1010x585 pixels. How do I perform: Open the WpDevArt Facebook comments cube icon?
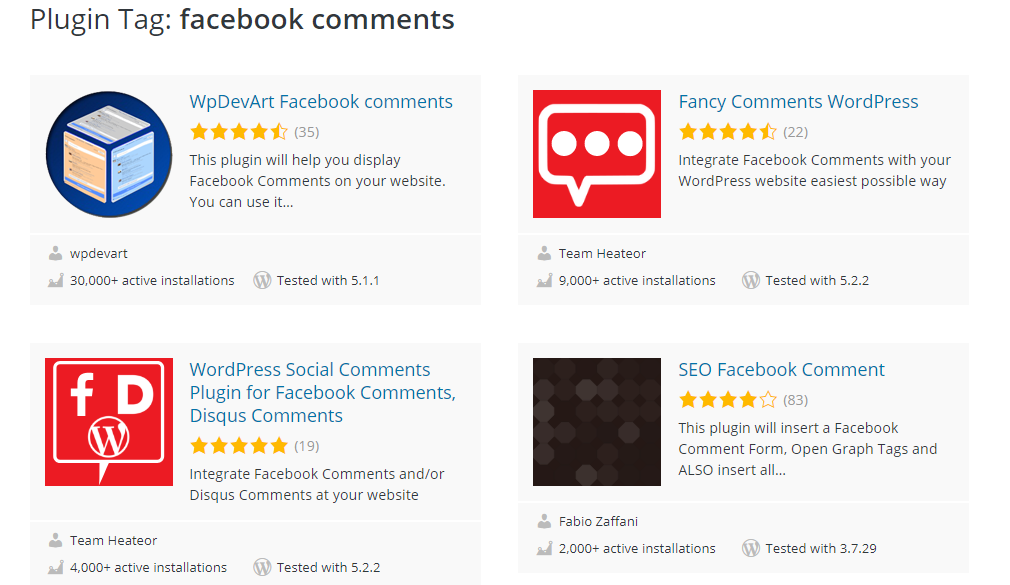(x=109, y=154)
